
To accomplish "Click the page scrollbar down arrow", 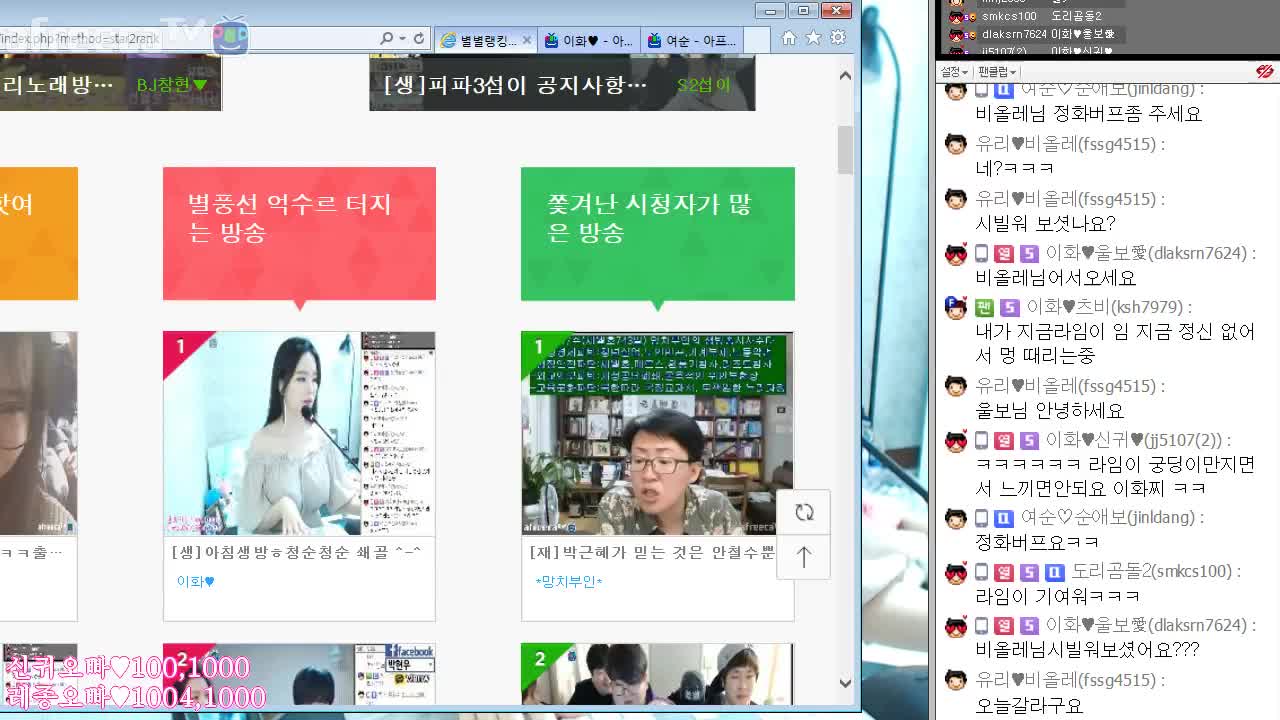I will coord(845,683).
